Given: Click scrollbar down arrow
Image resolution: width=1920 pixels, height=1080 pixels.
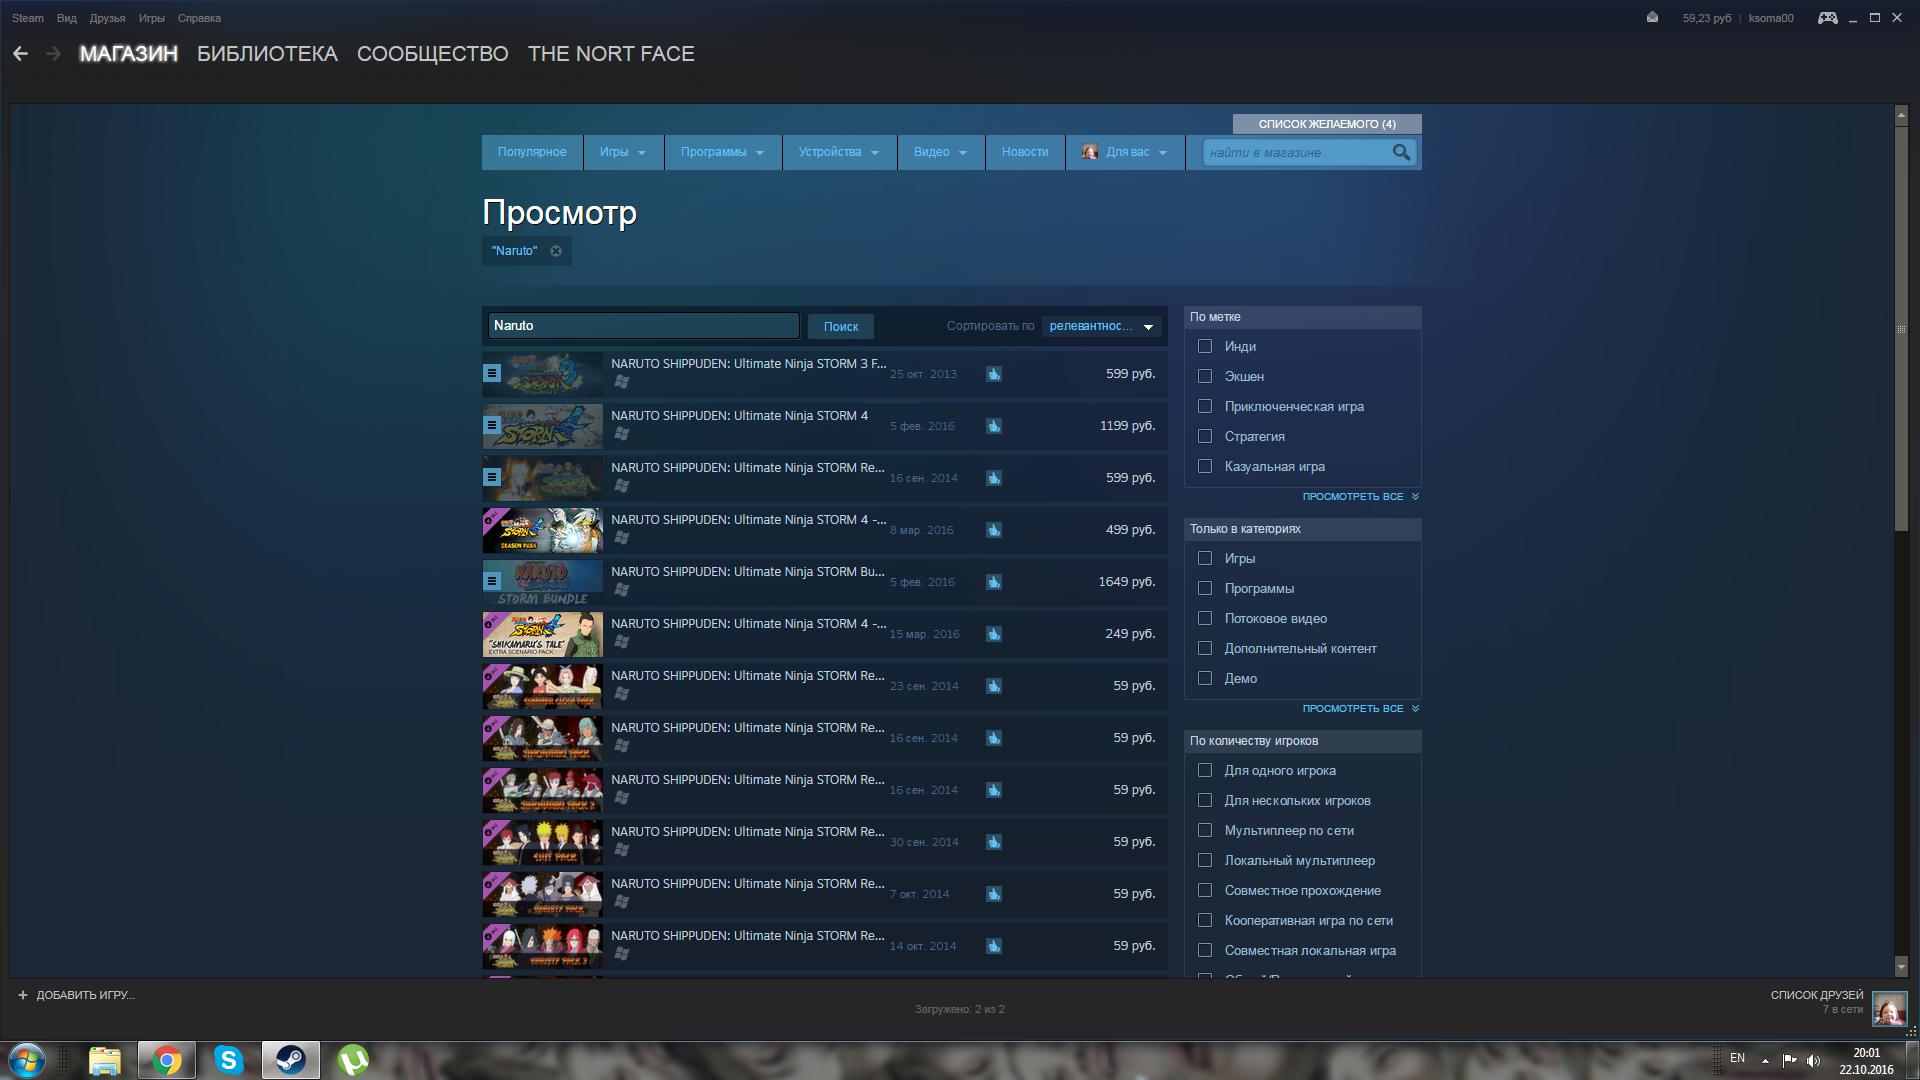Looking at the screenshot, I should (x=1901, y=967).
